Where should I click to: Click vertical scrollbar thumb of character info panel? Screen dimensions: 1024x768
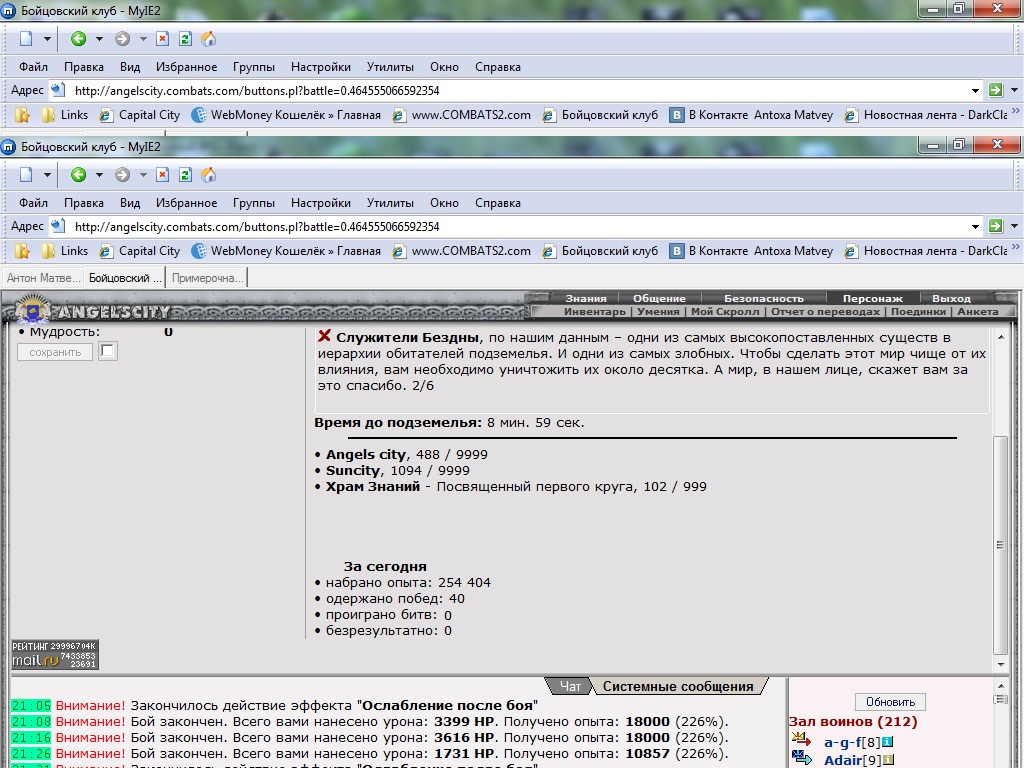1000,545
